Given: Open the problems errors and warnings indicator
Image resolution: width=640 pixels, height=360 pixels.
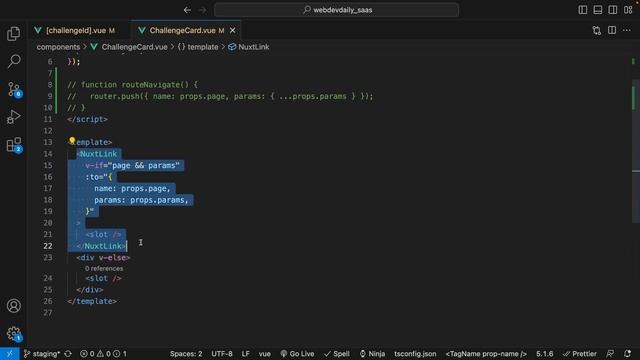Looking at the screenshot, I should (103, 354).
